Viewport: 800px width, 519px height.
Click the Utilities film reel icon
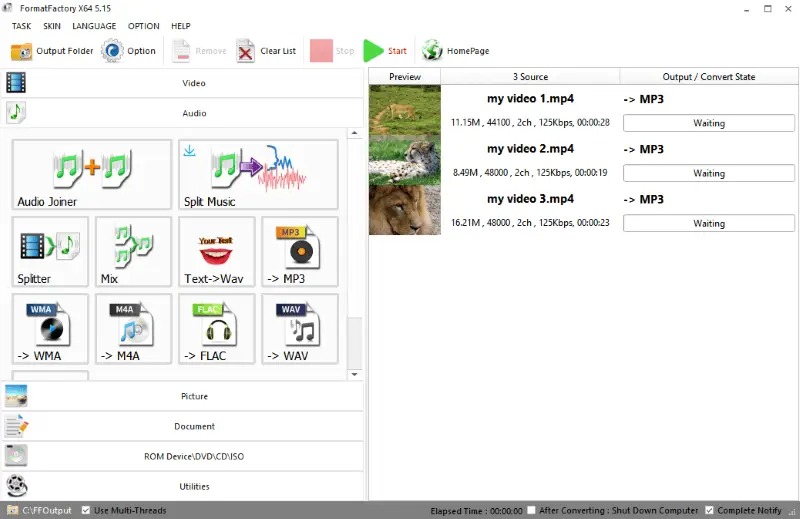tap(17, 486)
